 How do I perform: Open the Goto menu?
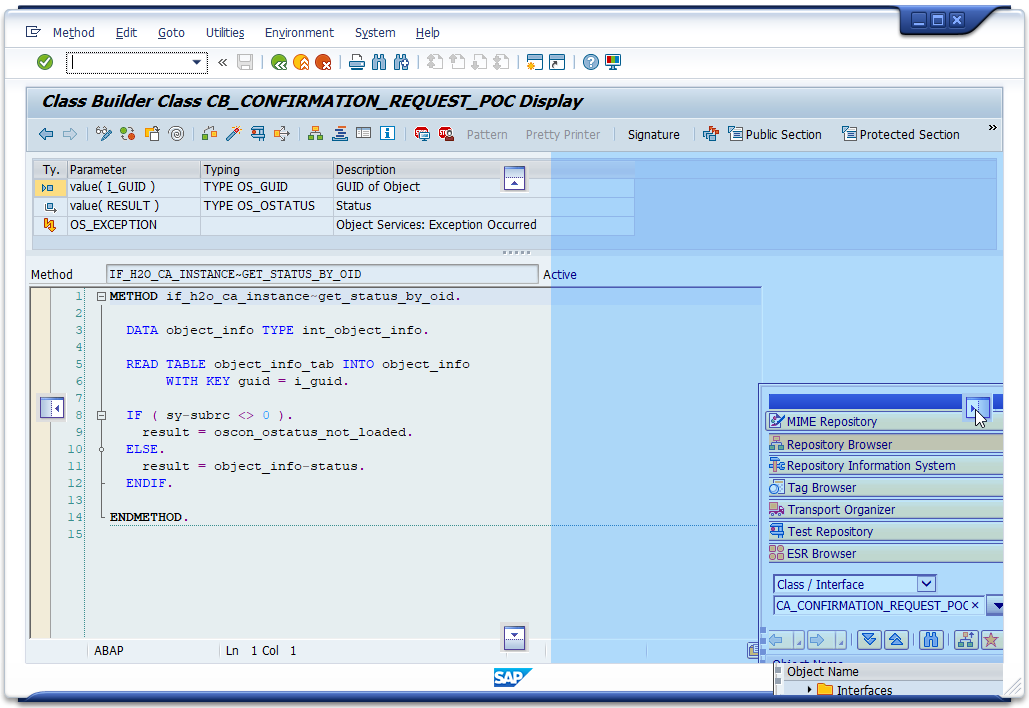pos(171,33)
